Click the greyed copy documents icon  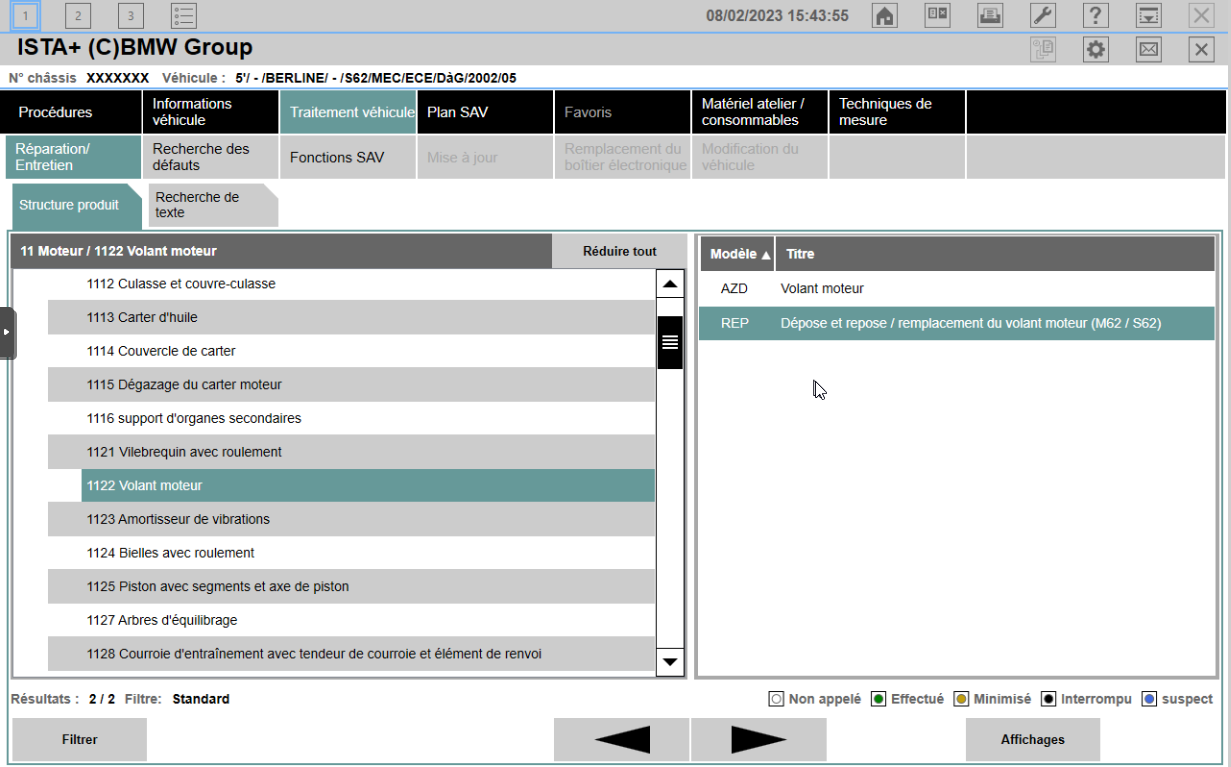coord(1043,49)
